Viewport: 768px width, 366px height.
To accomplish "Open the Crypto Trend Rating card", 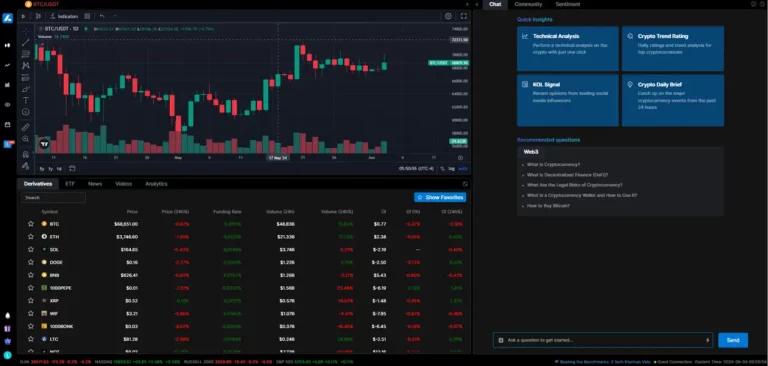I will 673,49.
